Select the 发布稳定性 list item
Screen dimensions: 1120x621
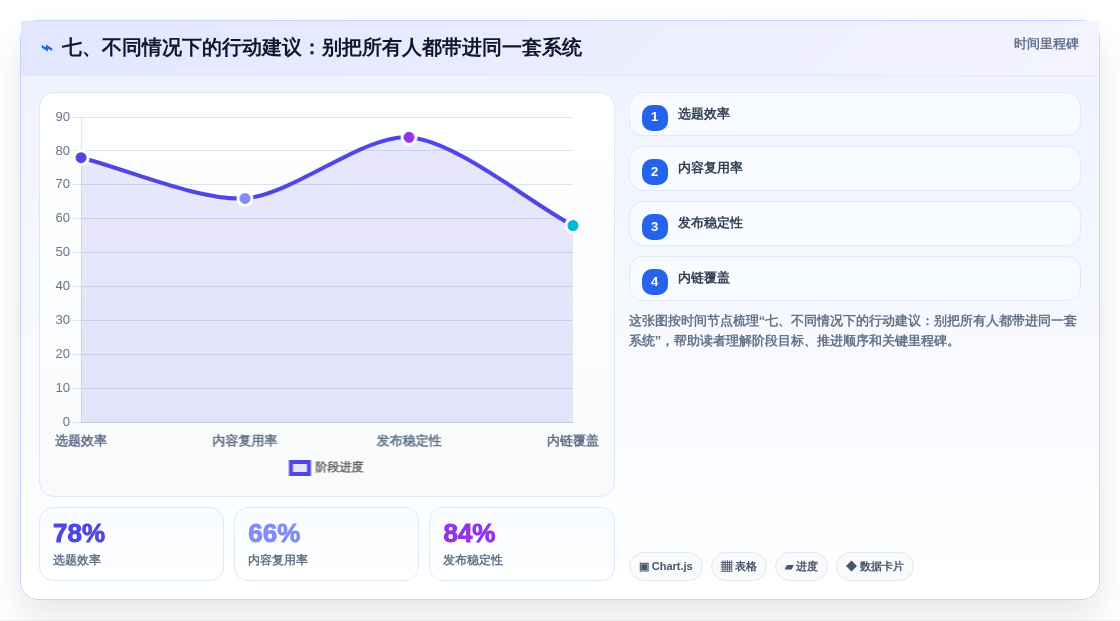(x=854, y=224)
